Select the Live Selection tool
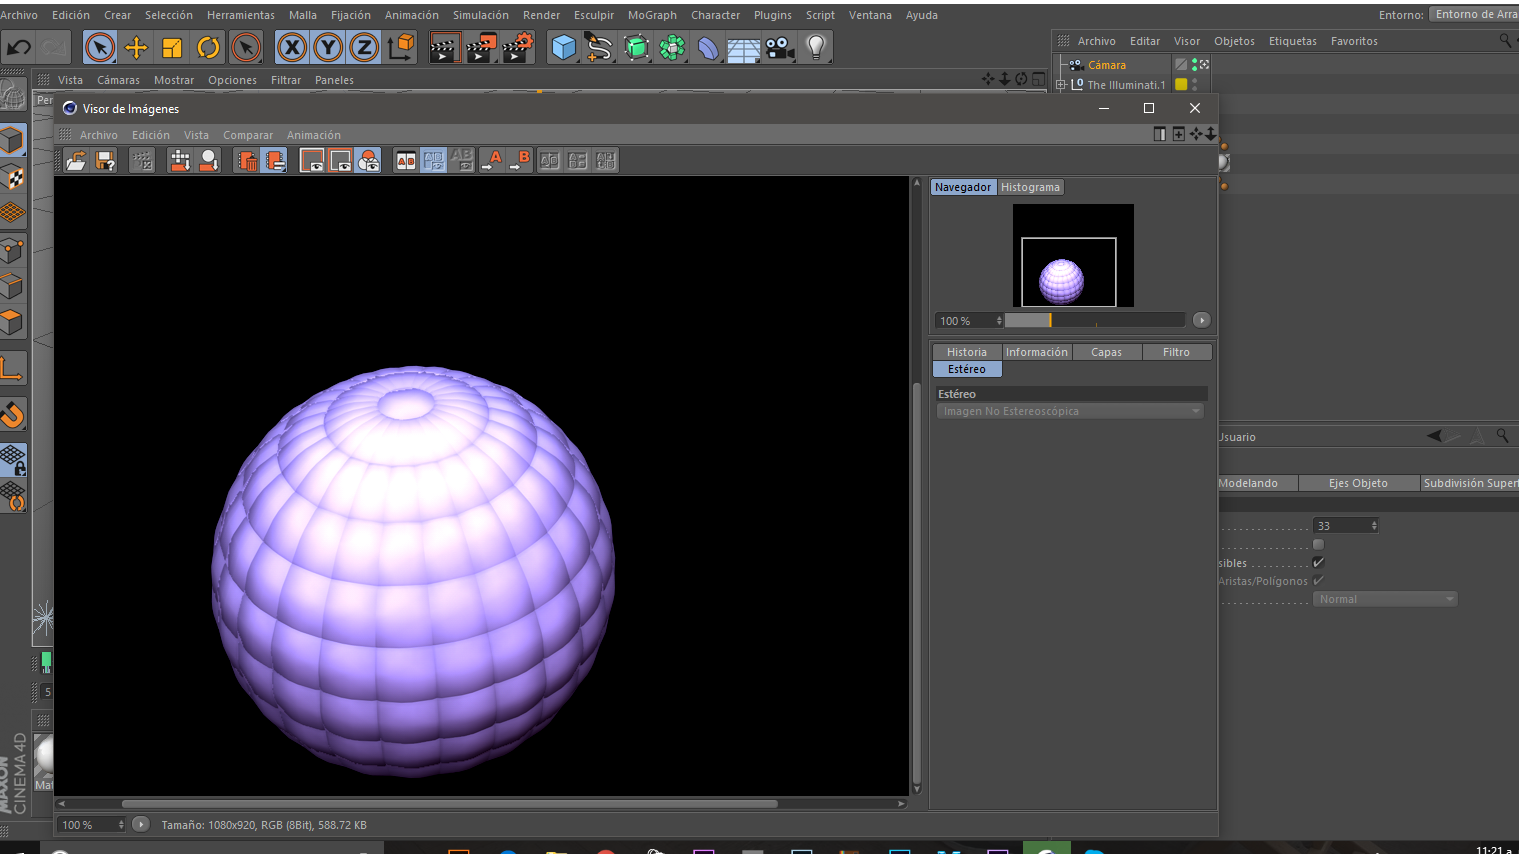Image resolution: width=1519 pixels, height=854 pixels. pyautogui.click(x=99, y=47)
